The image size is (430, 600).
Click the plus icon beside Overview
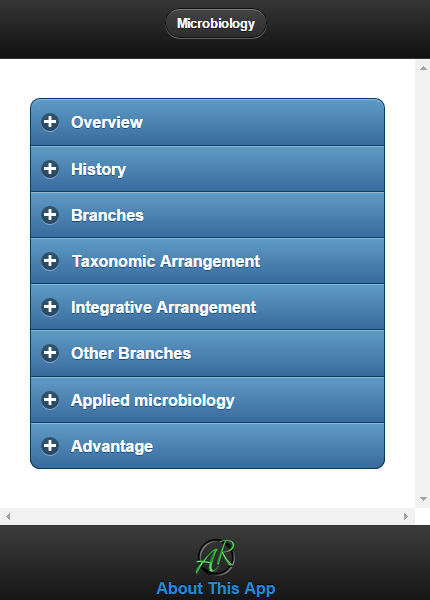(50, 122)
